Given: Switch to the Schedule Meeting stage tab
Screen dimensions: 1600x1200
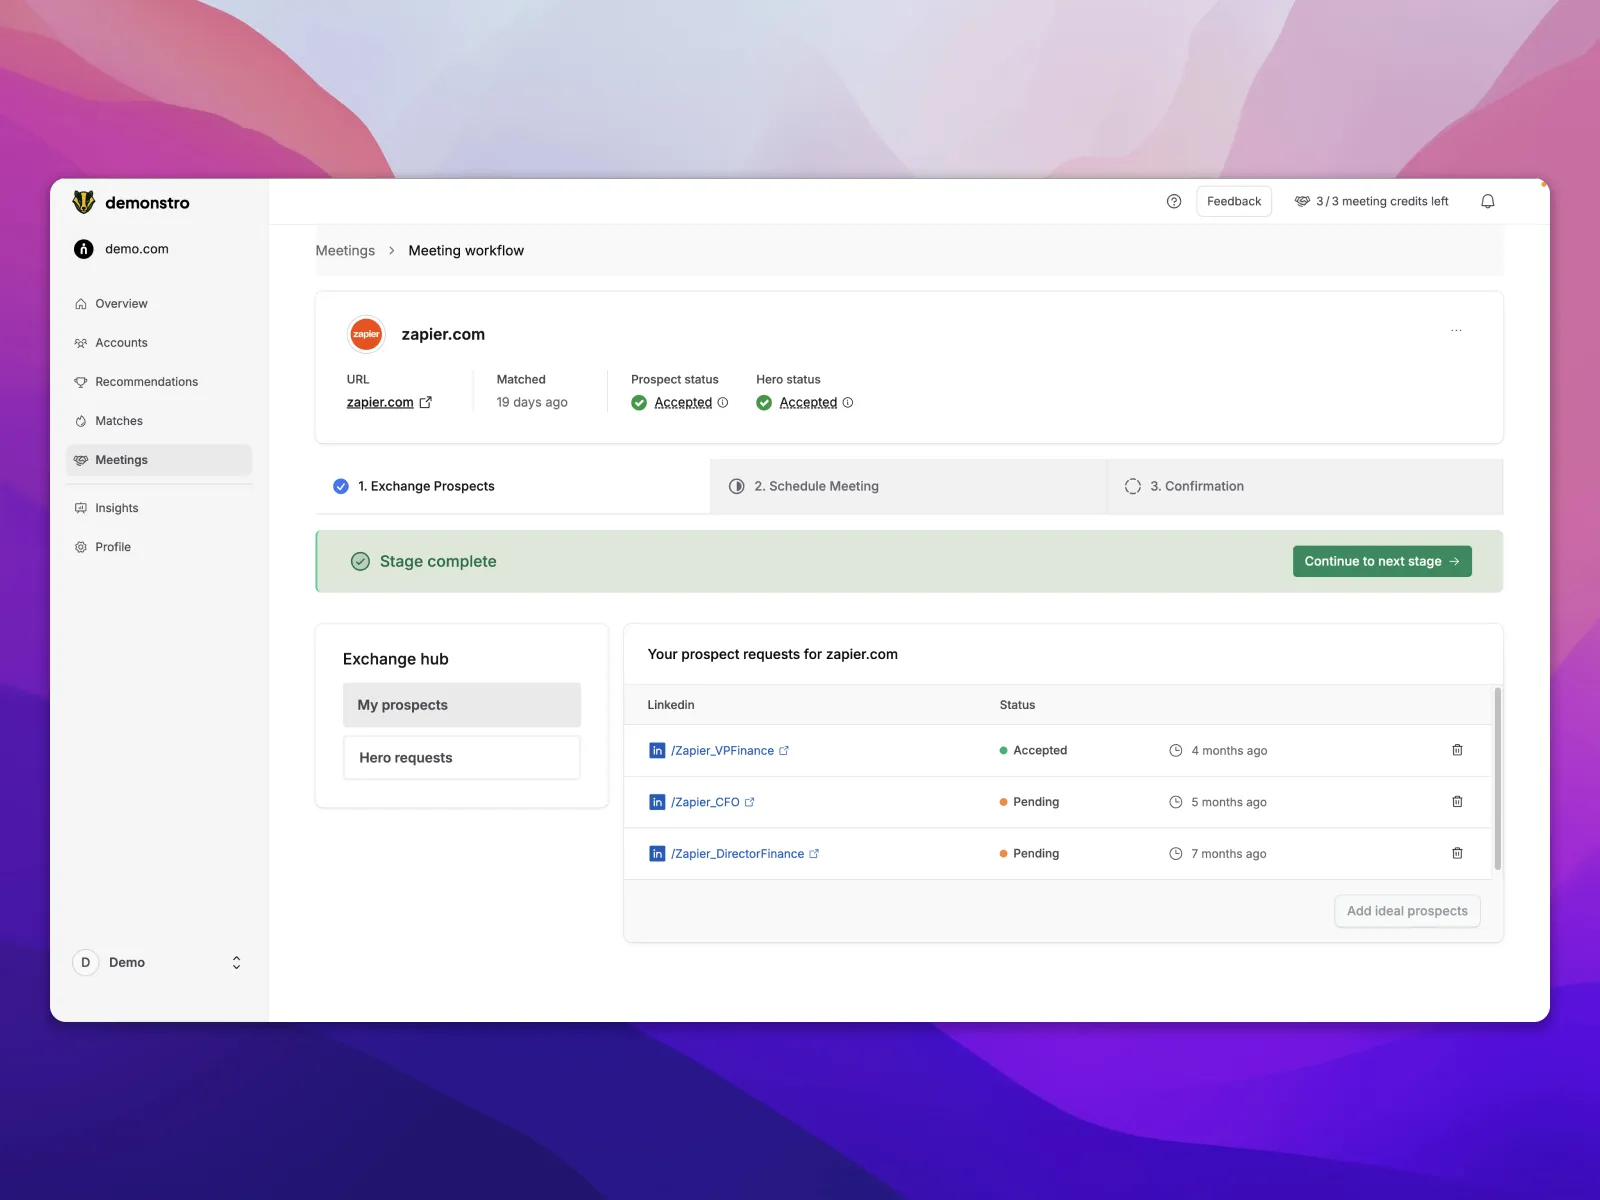Looking at the screenshot, I should point(815,486).
